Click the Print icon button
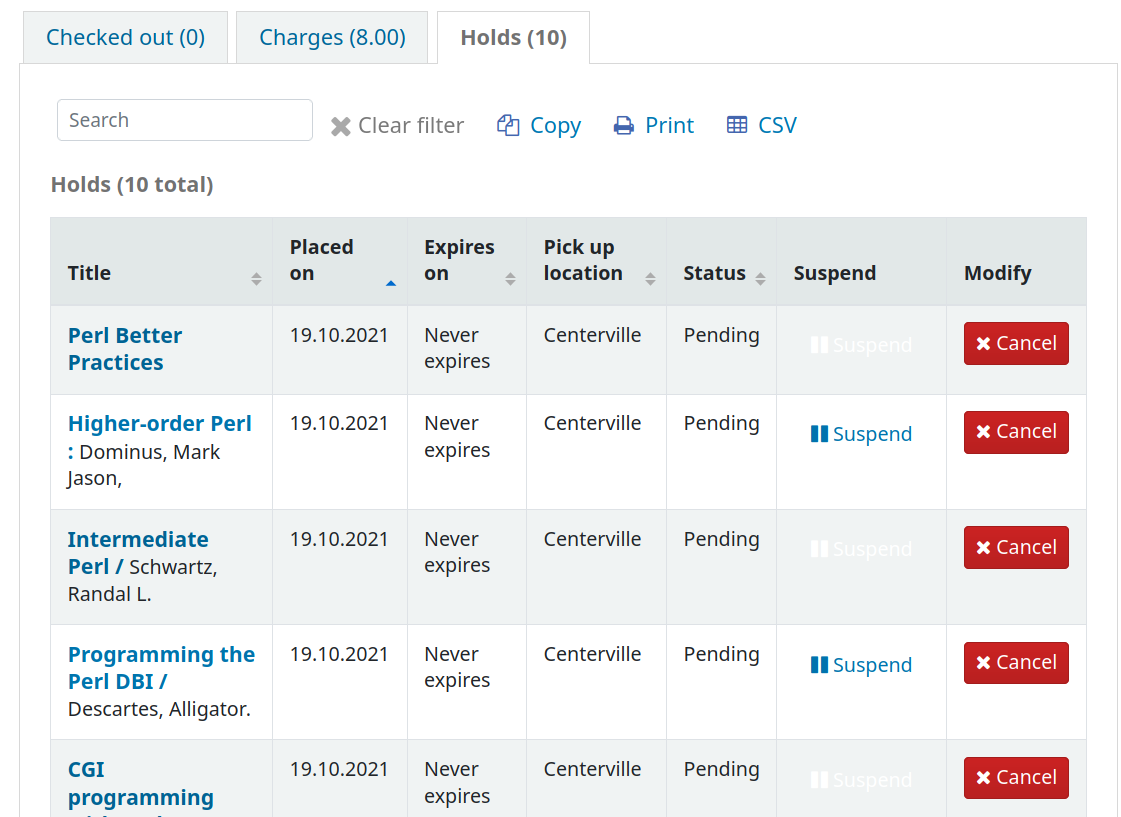 coord(624,126)
